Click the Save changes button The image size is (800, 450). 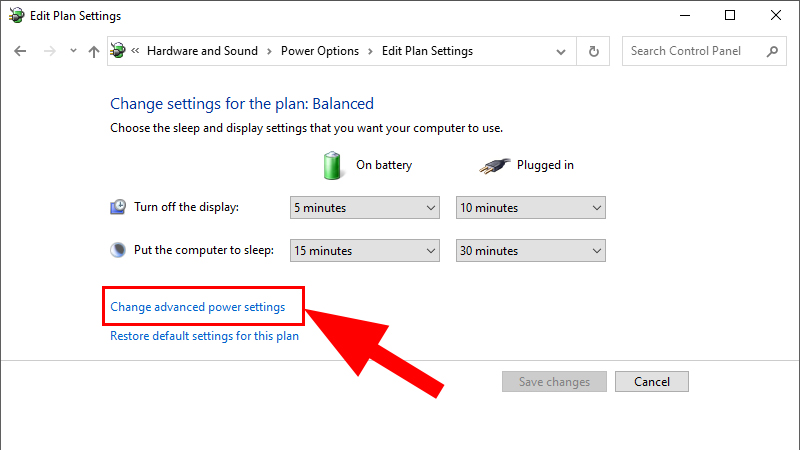coord(554,382)
